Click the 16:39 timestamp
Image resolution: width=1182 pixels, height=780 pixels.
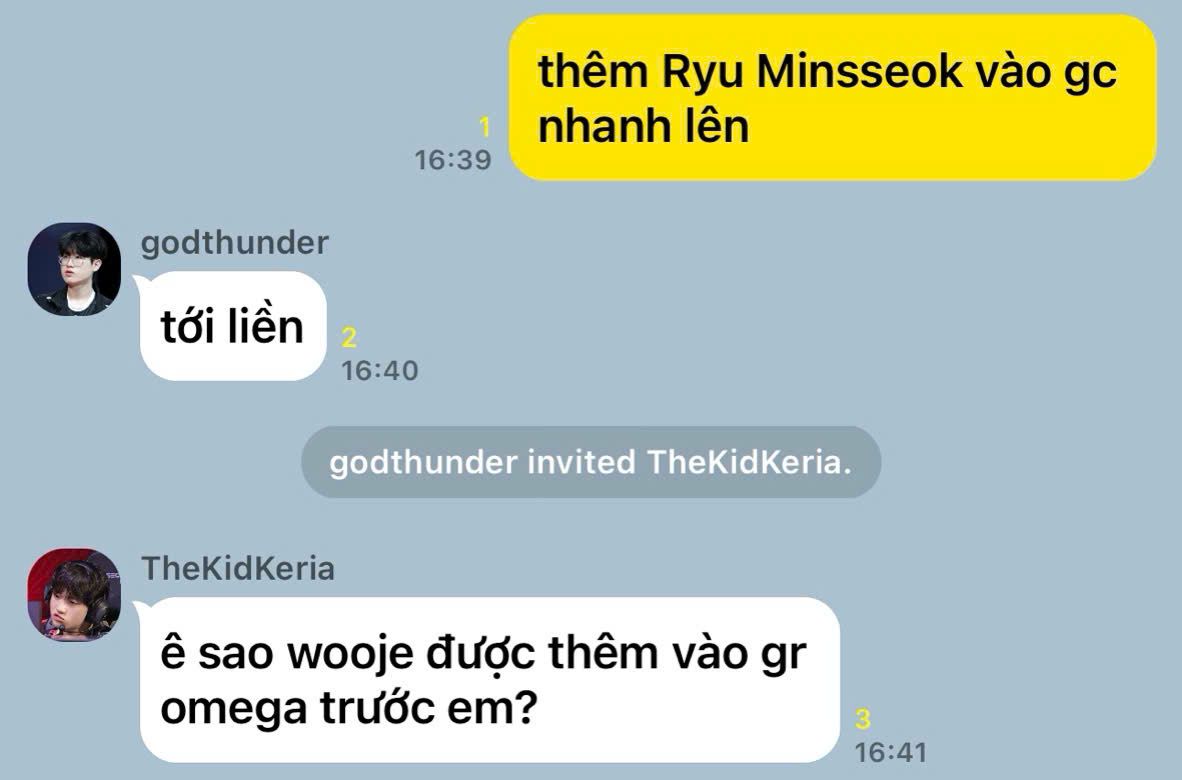tap(452, 160)
